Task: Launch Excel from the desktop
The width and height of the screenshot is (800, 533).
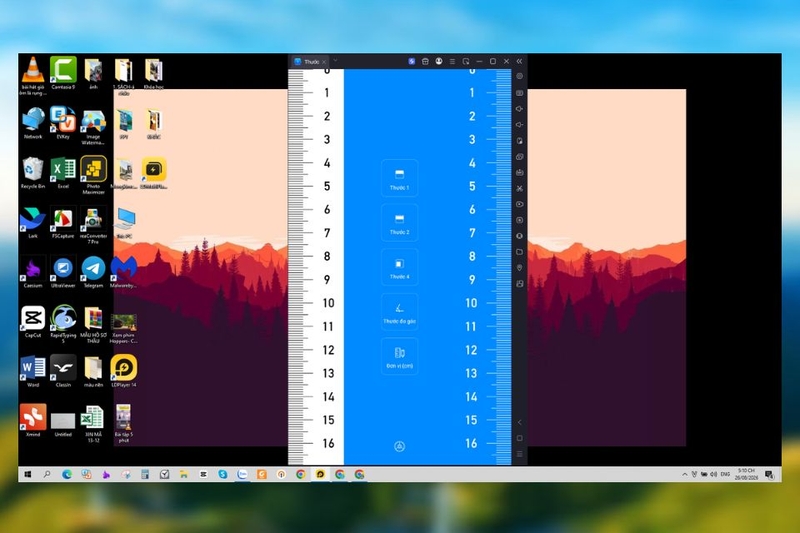Action: tap(63, 173)
